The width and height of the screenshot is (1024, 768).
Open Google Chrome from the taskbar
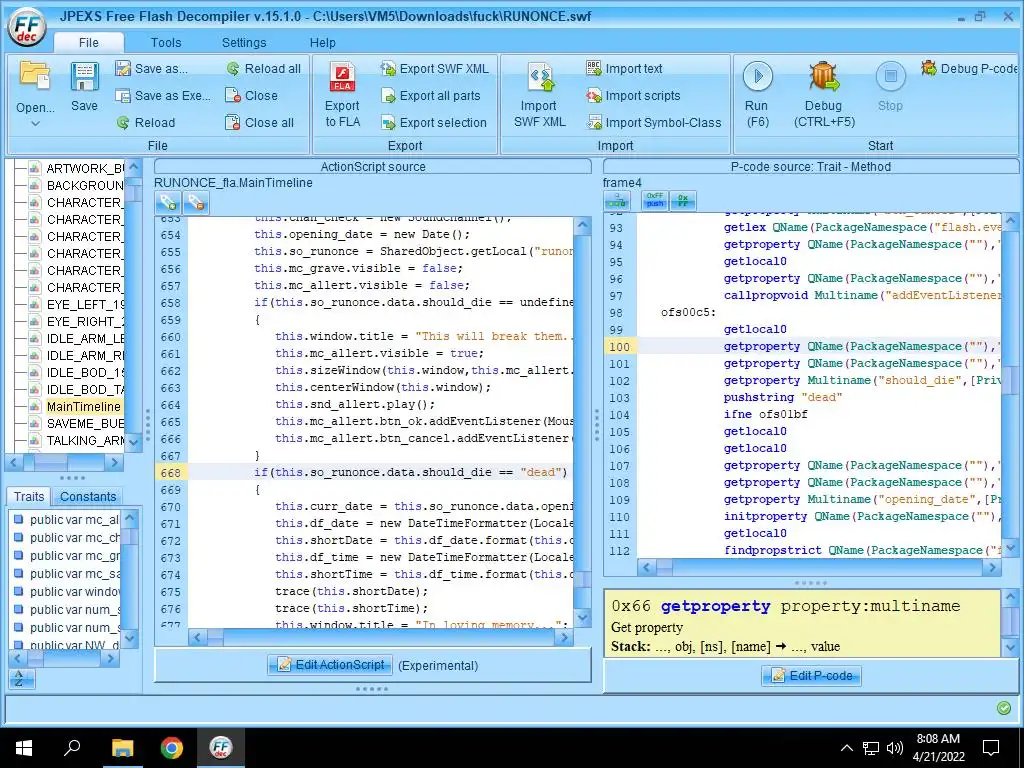(x=172, y=748)
